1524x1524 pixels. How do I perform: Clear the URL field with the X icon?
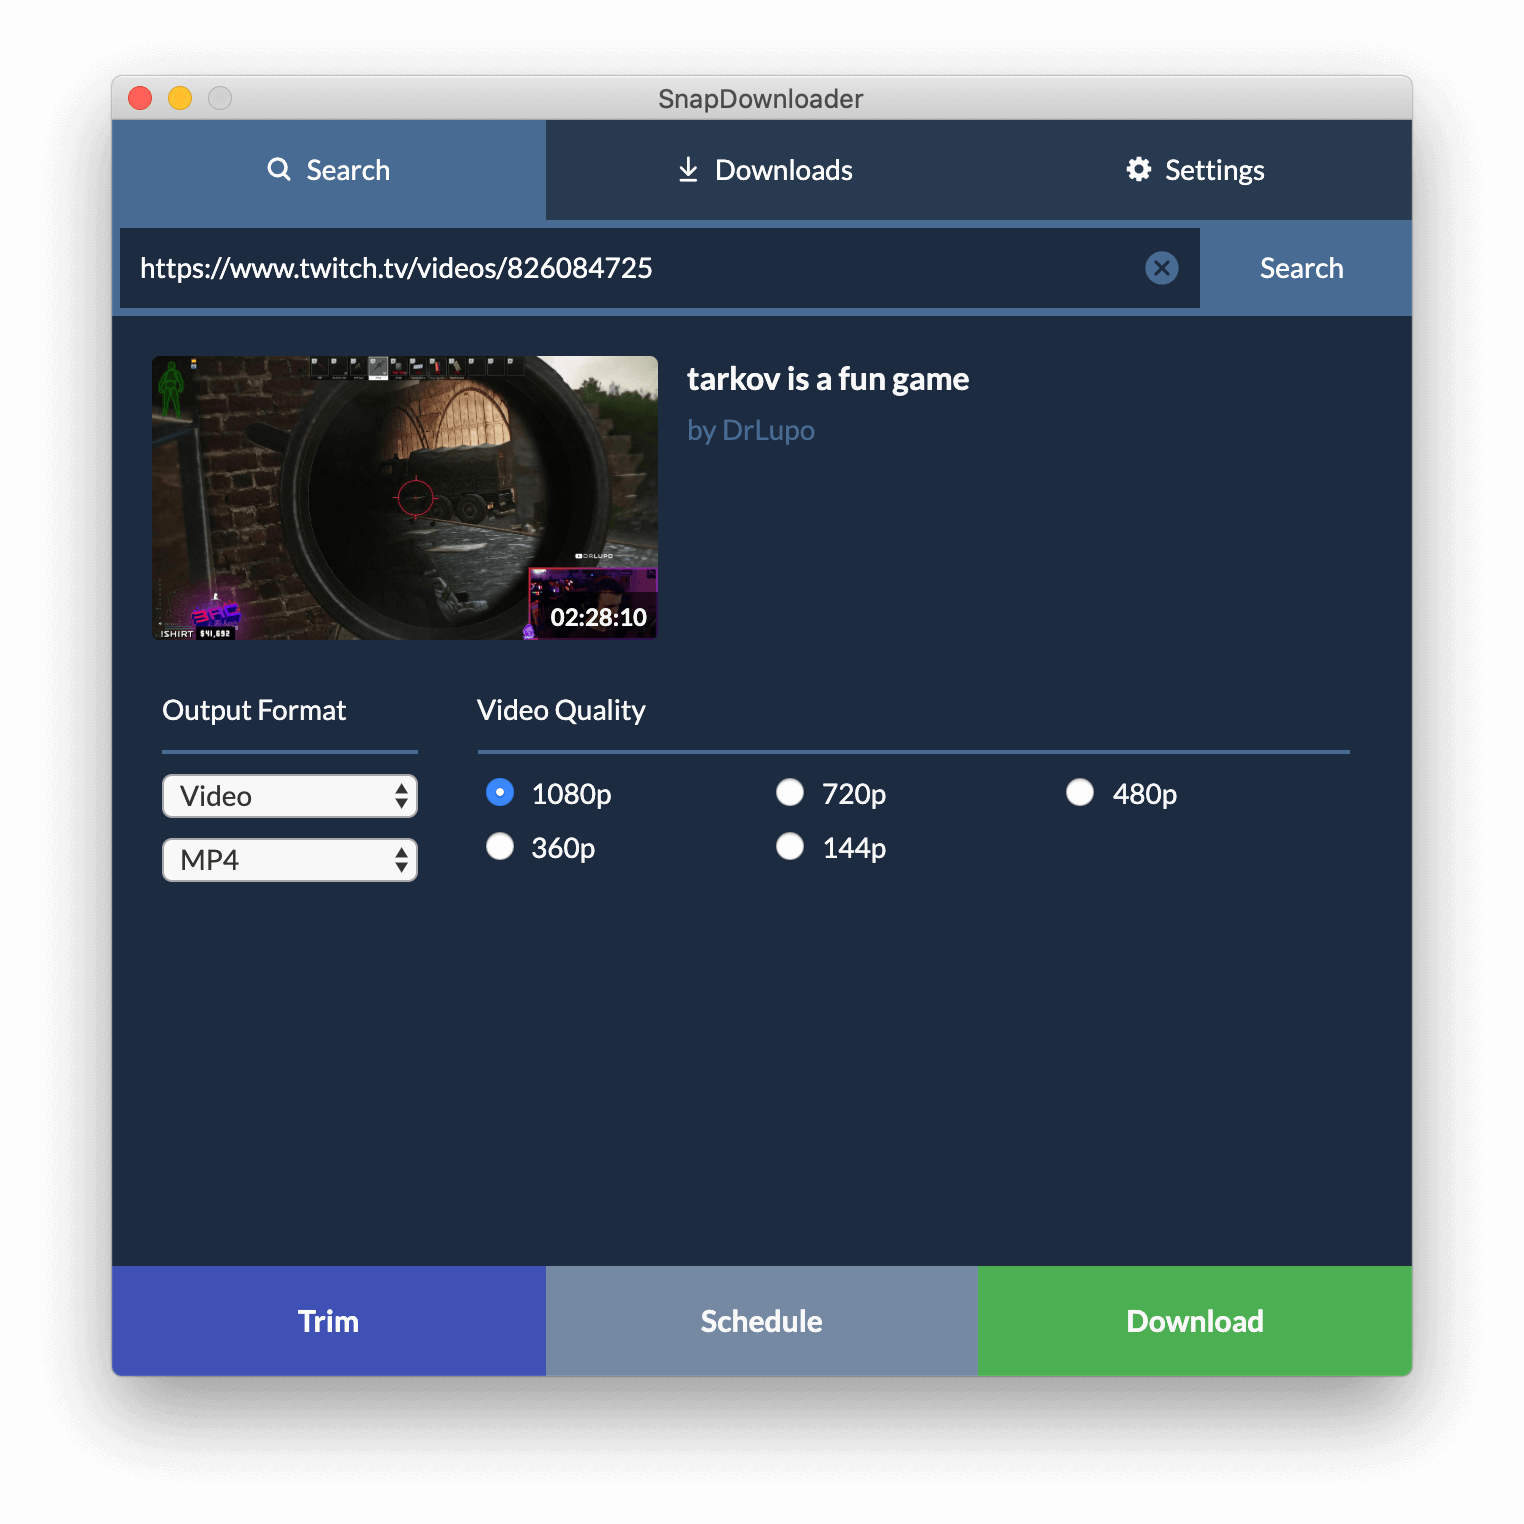pos(1161,268)
